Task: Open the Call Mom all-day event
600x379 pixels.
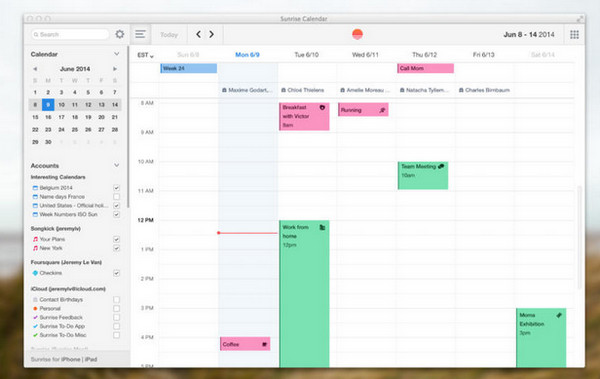Action: coord(426,69)
